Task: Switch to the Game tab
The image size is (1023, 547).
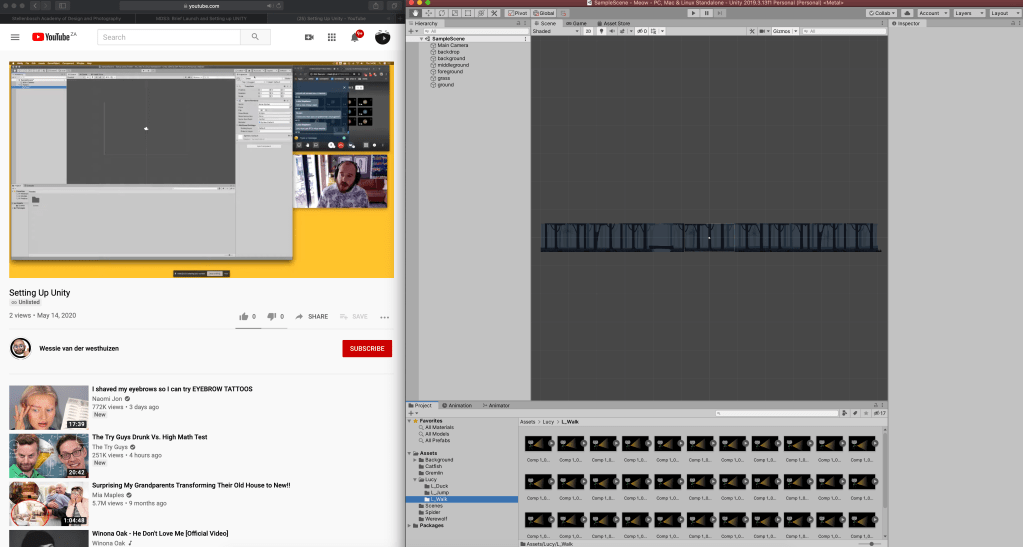Action: point(578,22)
